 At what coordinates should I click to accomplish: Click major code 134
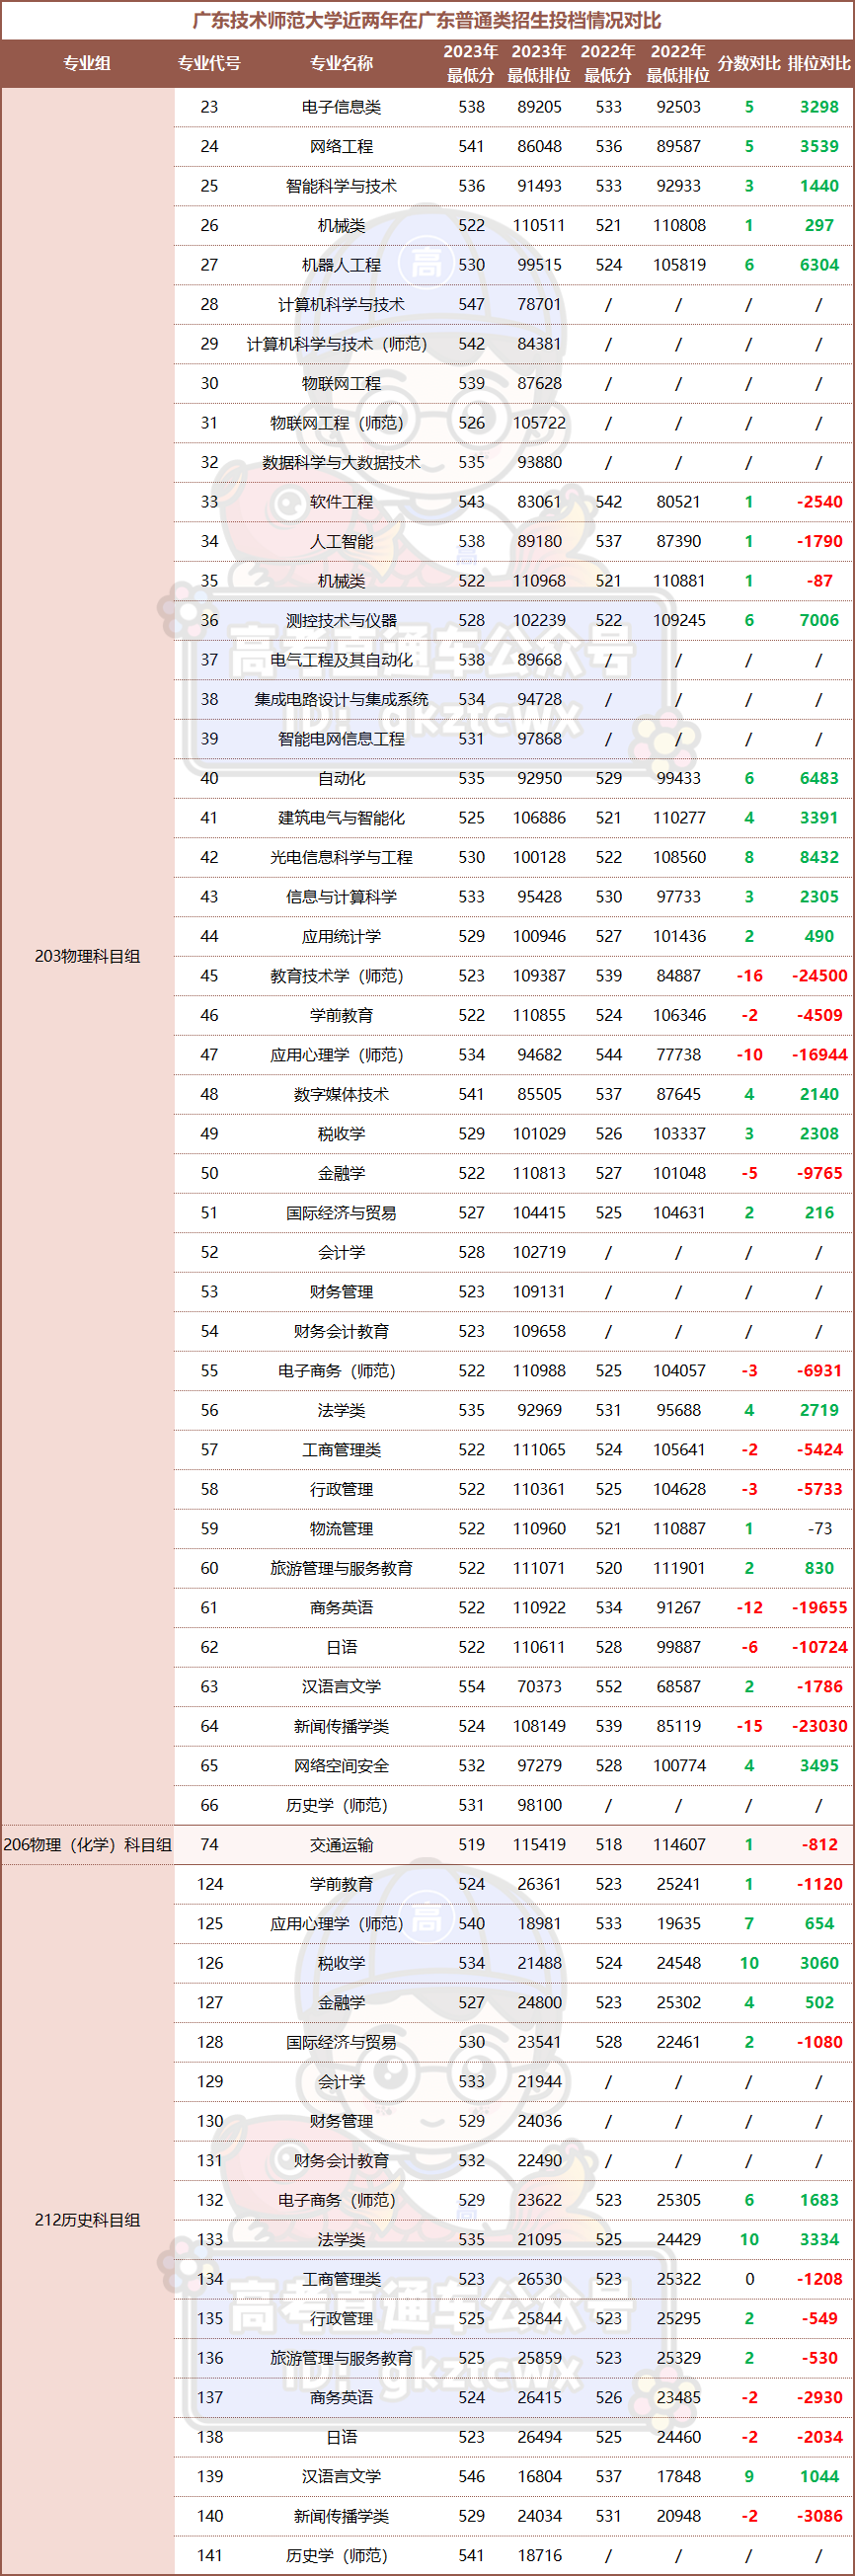point(209,2279)
